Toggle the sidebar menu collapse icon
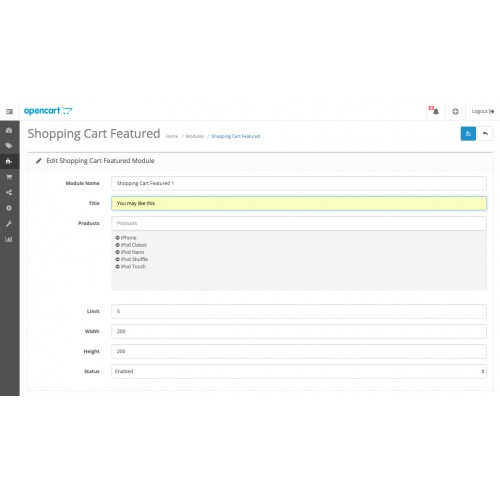500x500 pixels. point(9,111)
